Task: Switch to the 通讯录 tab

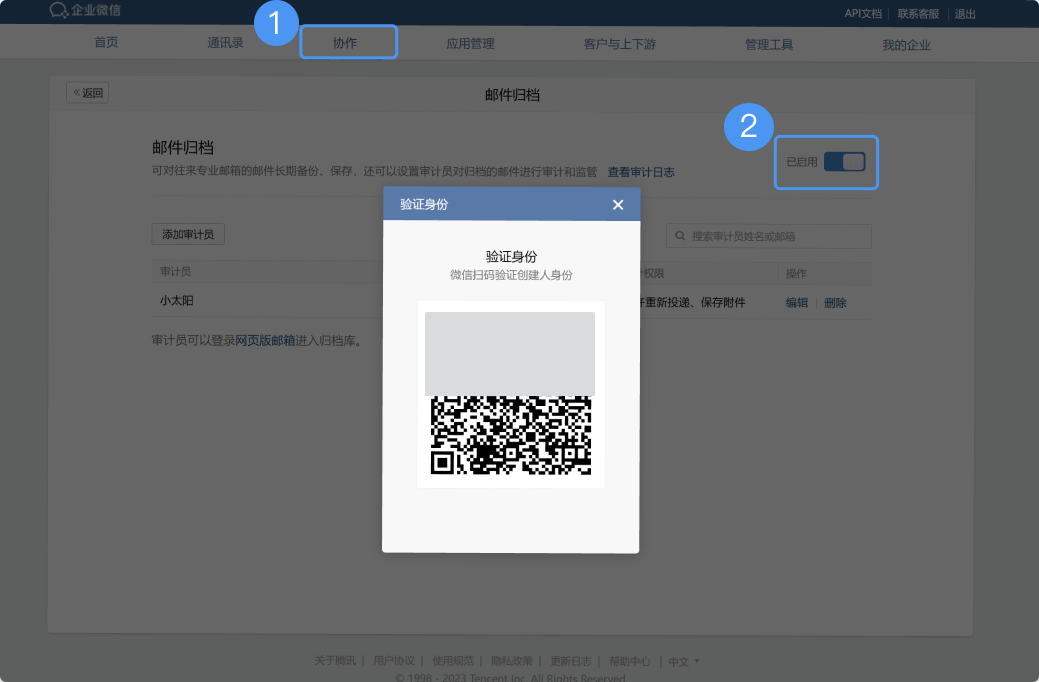Action: tap(225, 43)
